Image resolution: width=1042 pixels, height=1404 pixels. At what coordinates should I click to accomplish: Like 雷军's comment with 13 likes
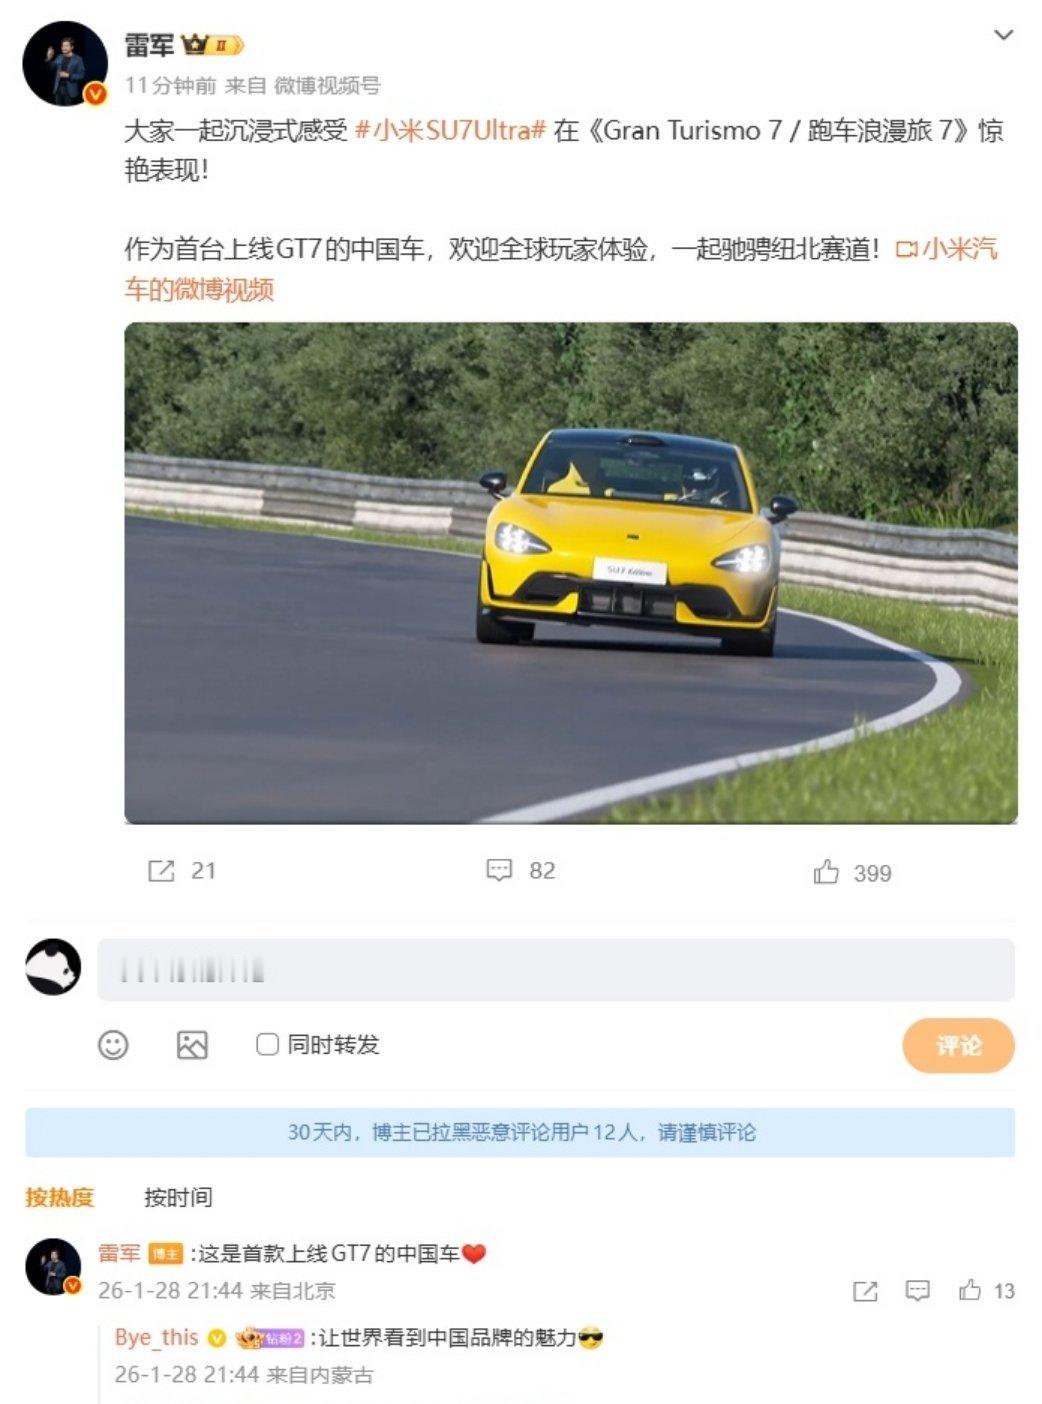coord(986,1291)
